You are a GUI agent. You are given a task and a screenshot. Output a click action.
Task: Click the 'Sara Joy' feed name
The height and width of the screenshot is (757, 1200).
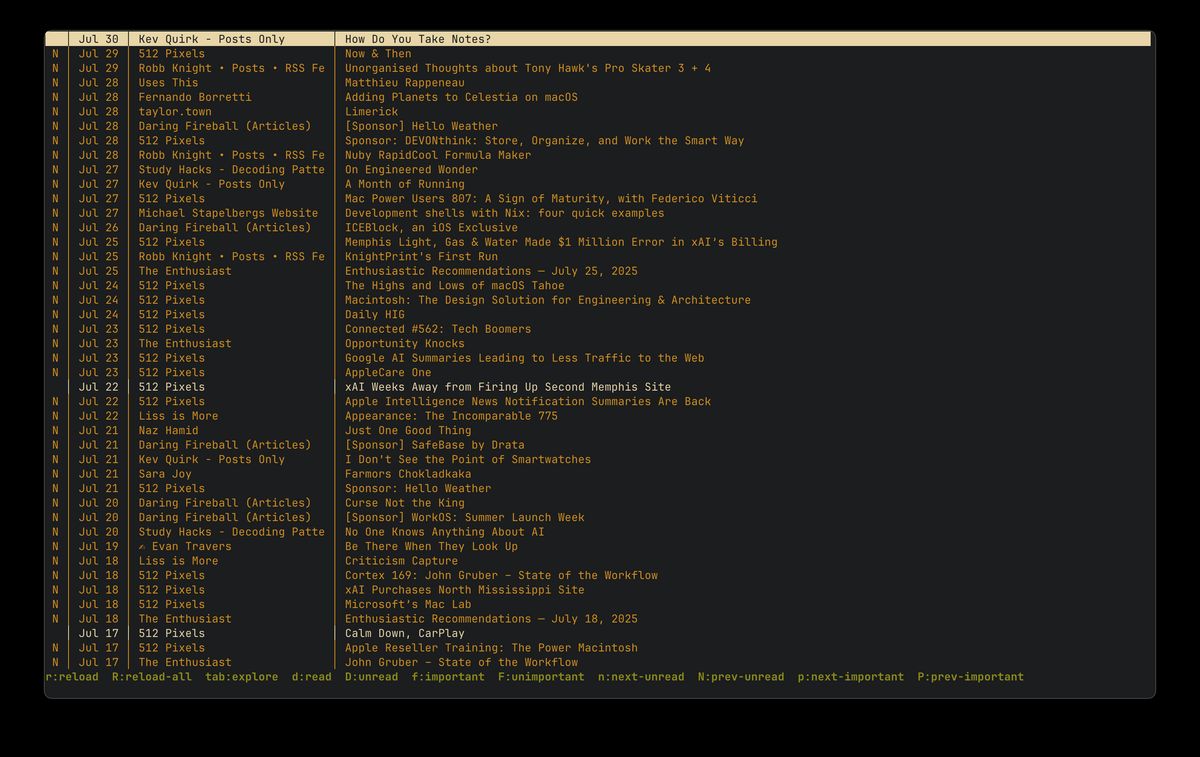(x=165, y=474)
